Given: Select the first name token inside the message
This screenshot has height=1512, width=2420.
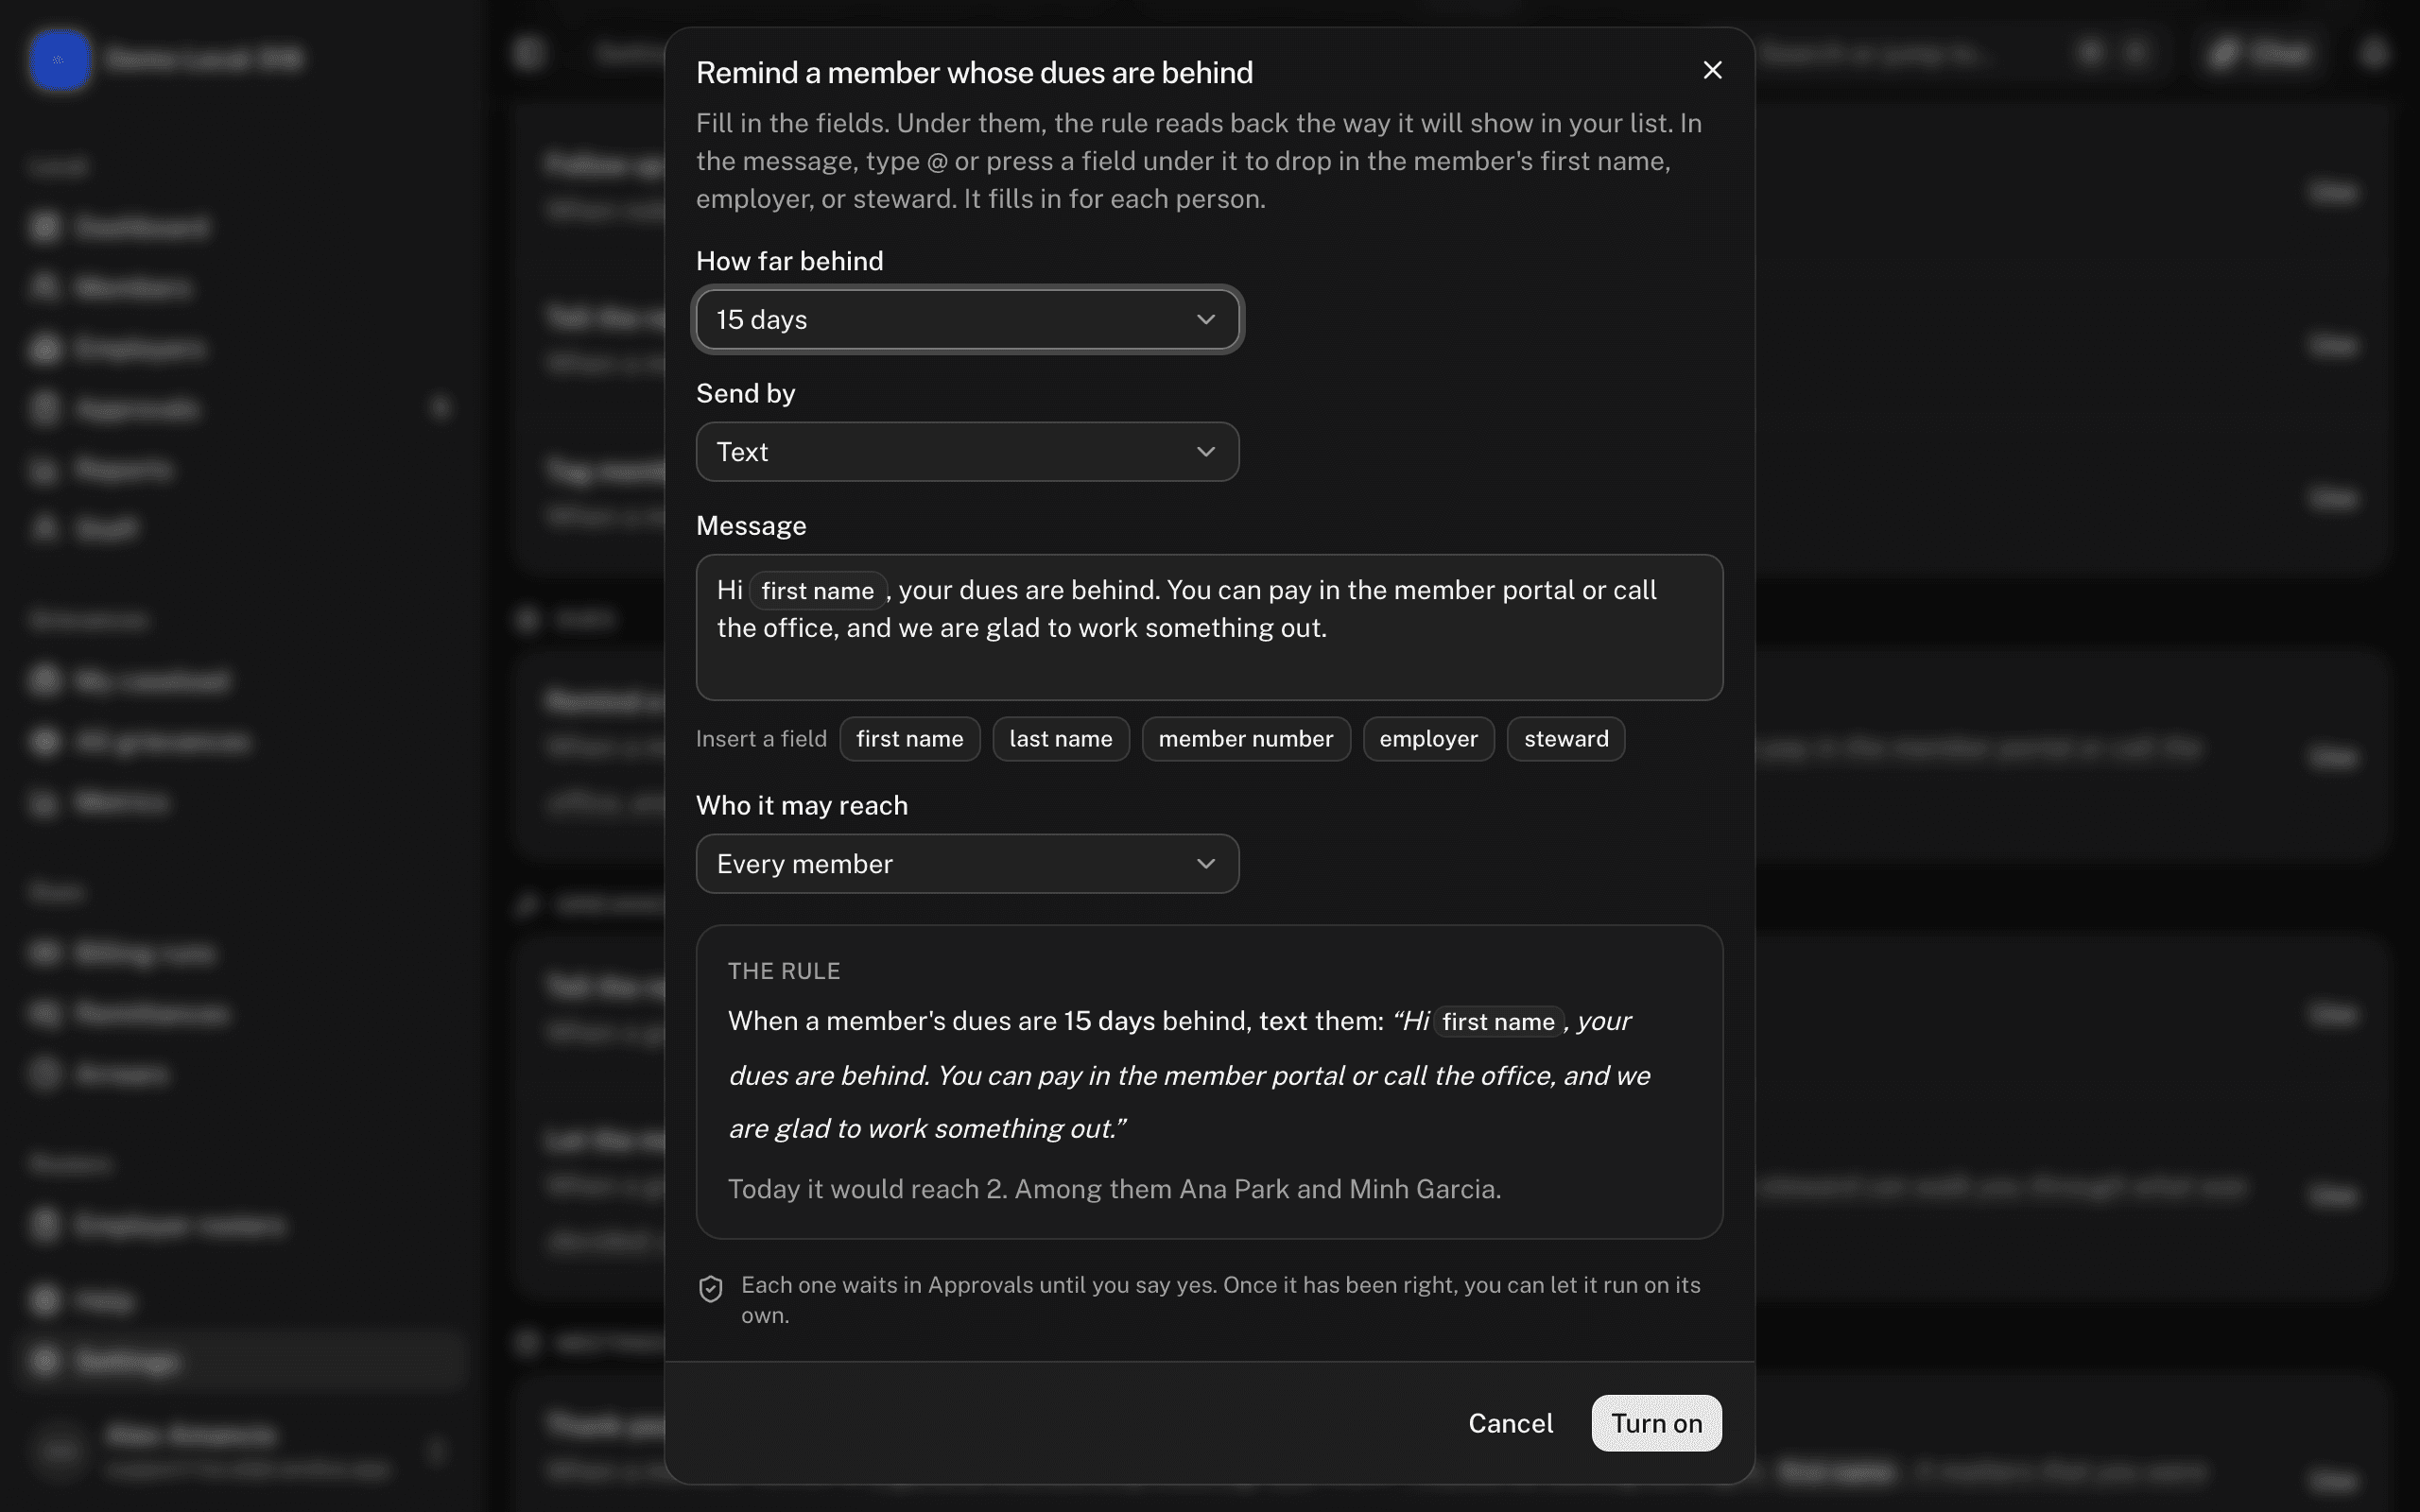Looking at the screenshot, I should 817,591.
